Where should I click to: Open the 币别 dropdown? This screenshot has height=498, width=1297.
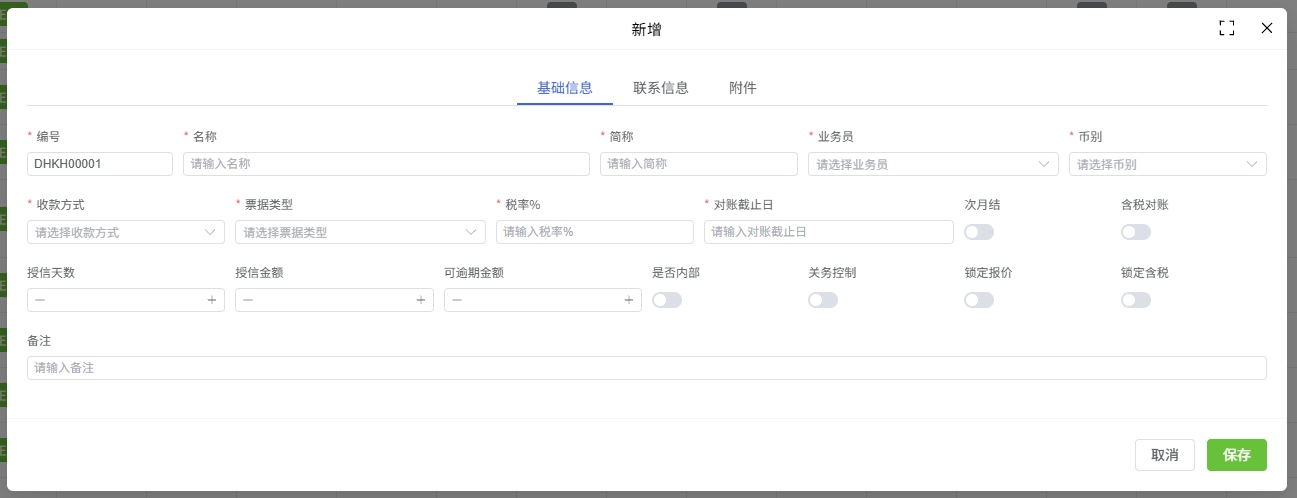1168,164
